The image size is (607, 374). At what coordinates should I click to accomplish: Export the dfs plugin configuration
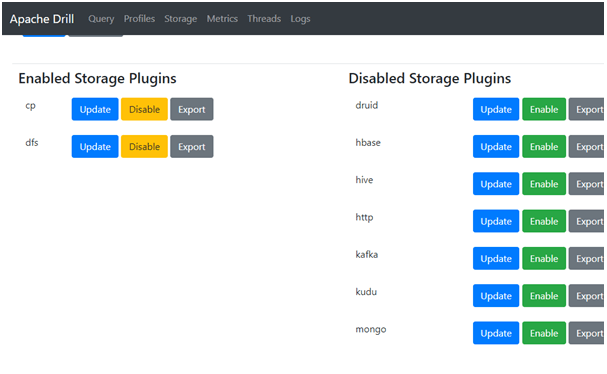(x=192, y=146)
